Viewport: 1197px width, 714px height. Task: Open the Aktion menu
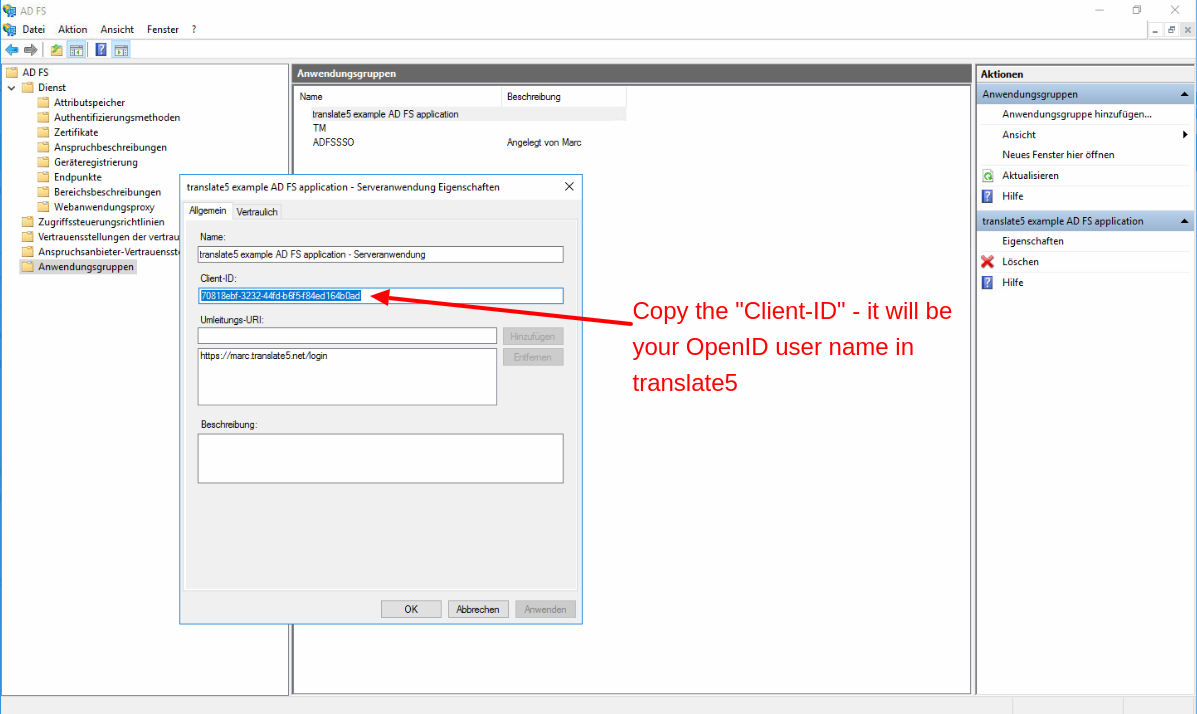point(73,30)
